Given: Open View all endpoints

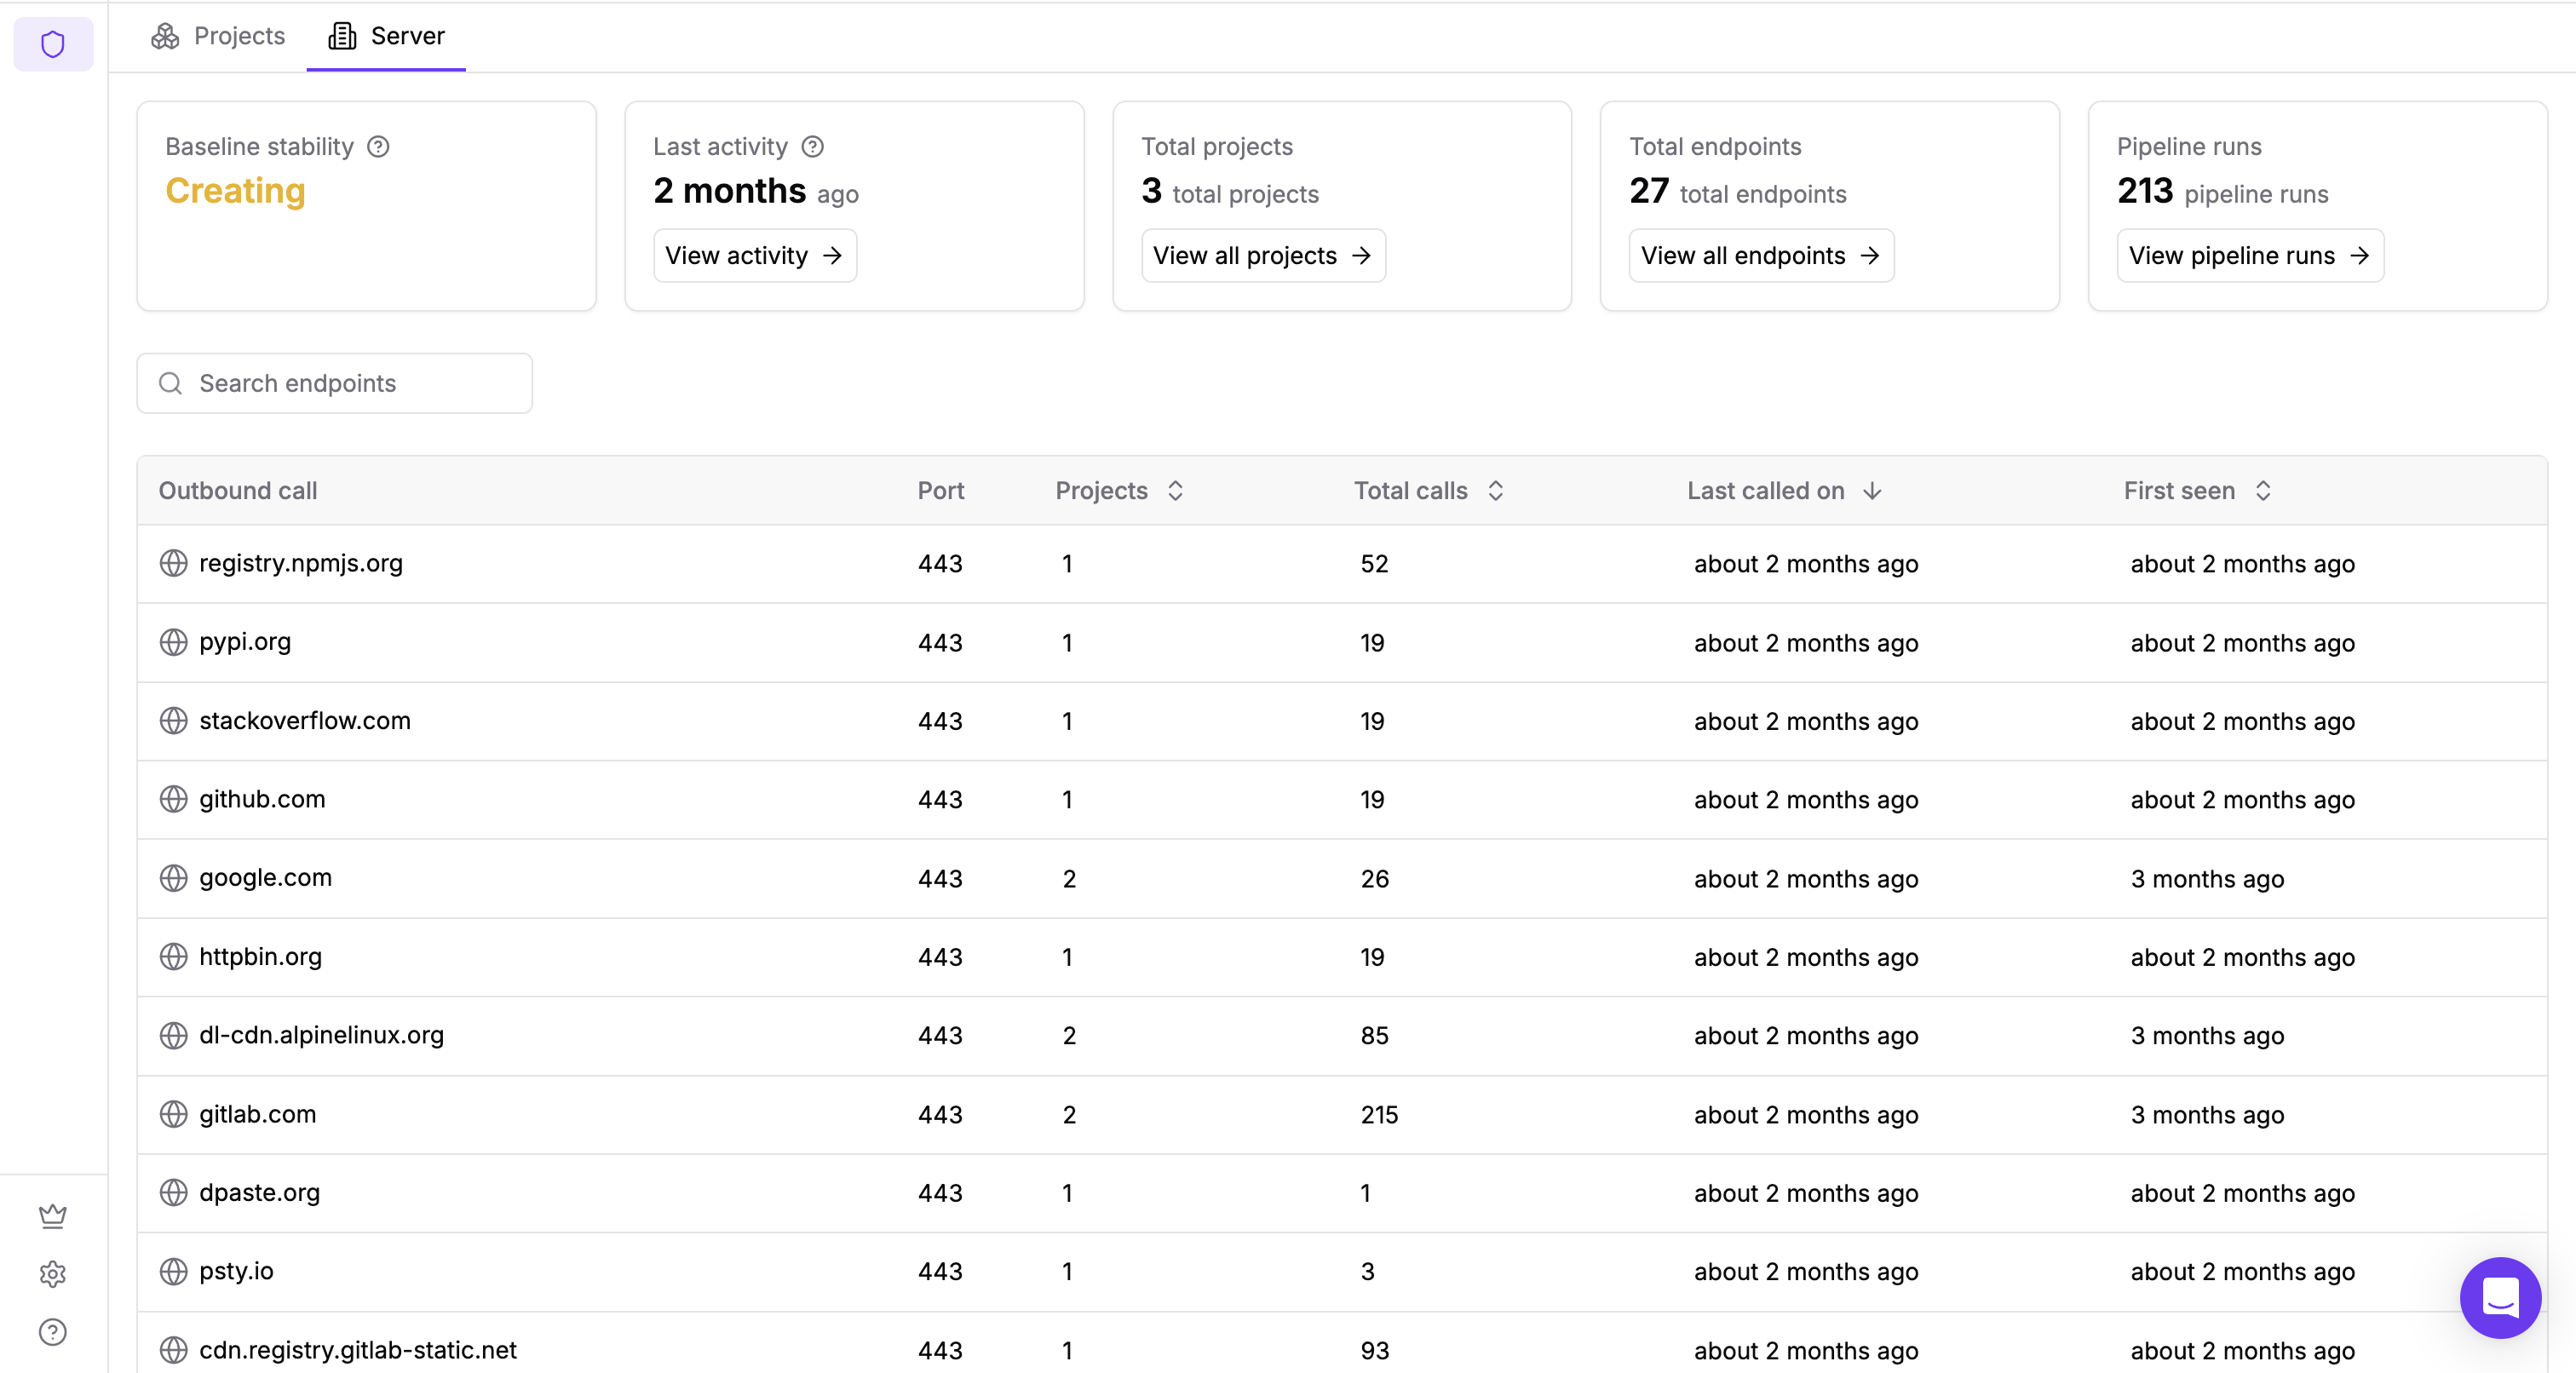Looking at the screenshot, I should point(1760,256).
